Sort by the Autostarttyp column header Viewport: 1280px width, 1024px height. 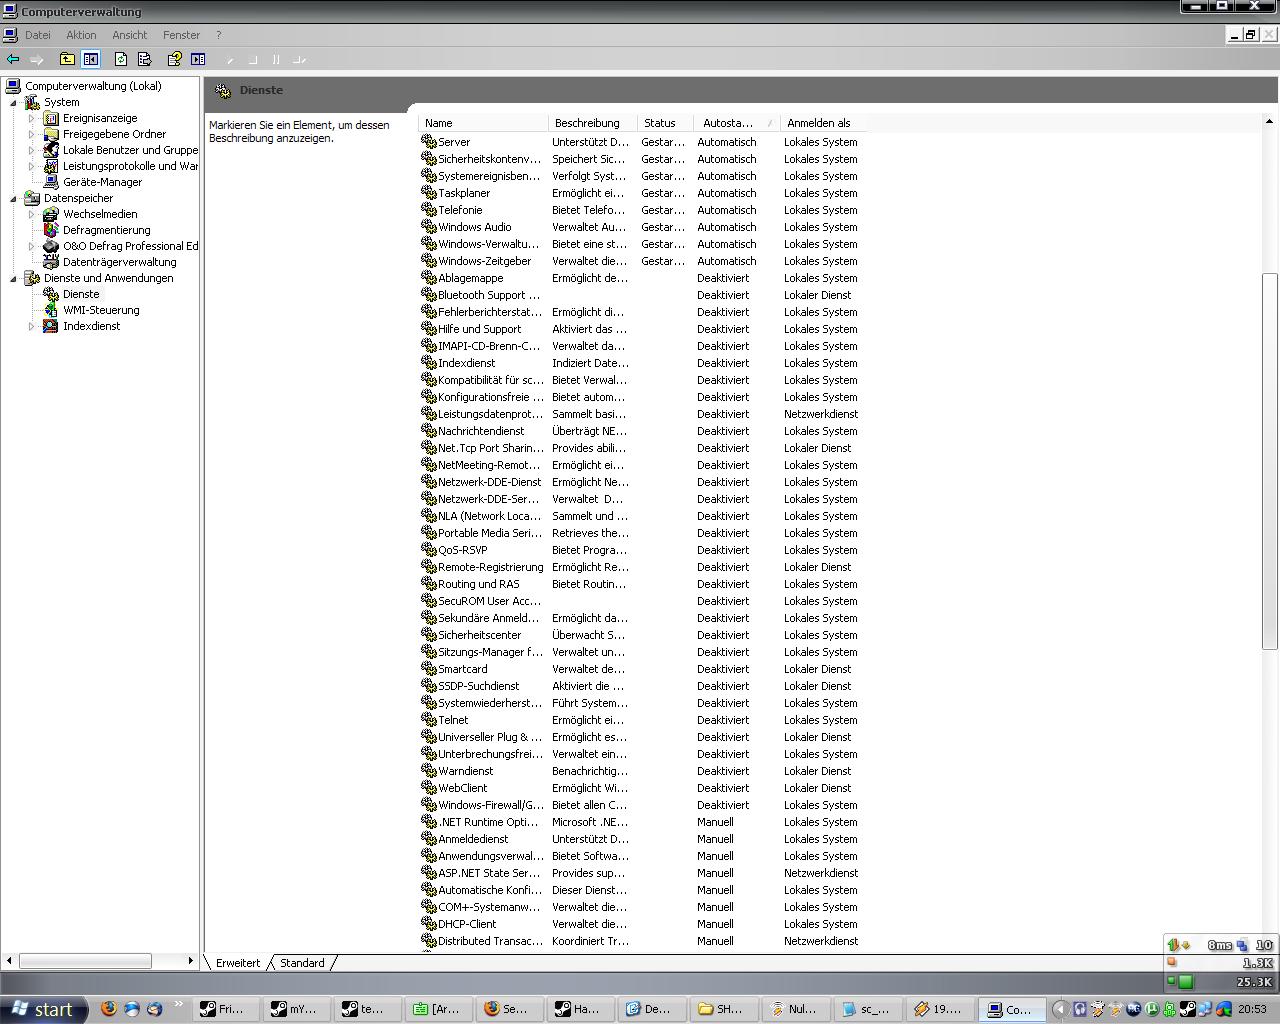tap(737, 123)
